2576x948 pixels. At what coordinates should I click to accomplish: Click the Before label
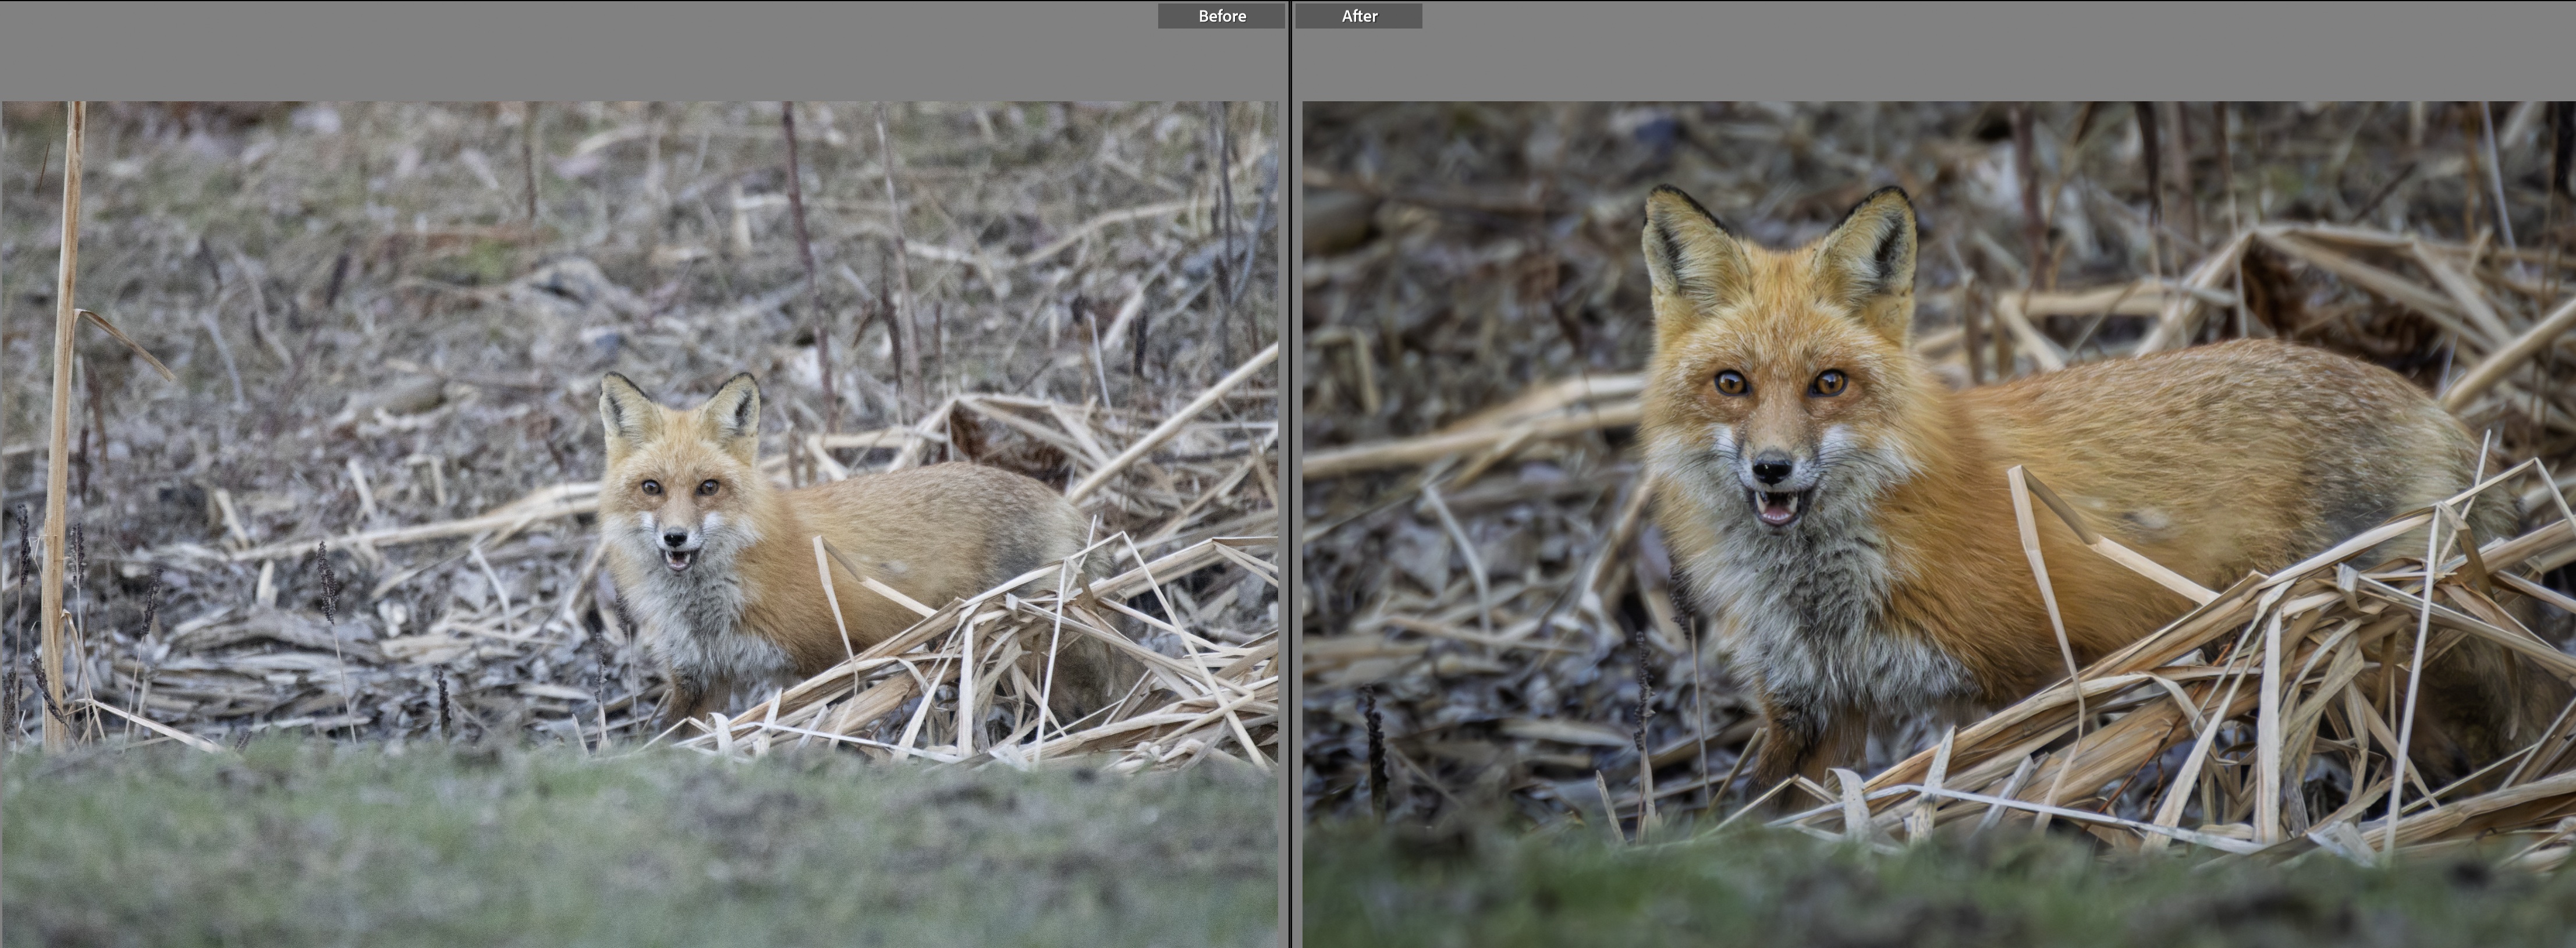tap(1221, 16)
